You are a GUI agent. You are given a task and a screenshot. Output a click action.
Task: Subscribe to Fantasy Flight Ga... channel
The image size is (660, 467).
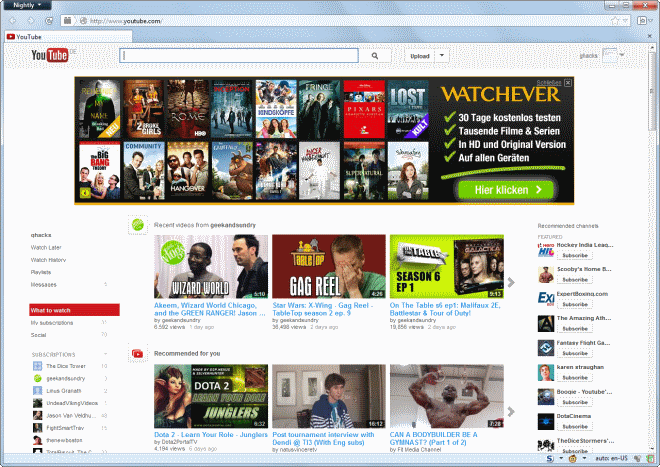(575, 353)
